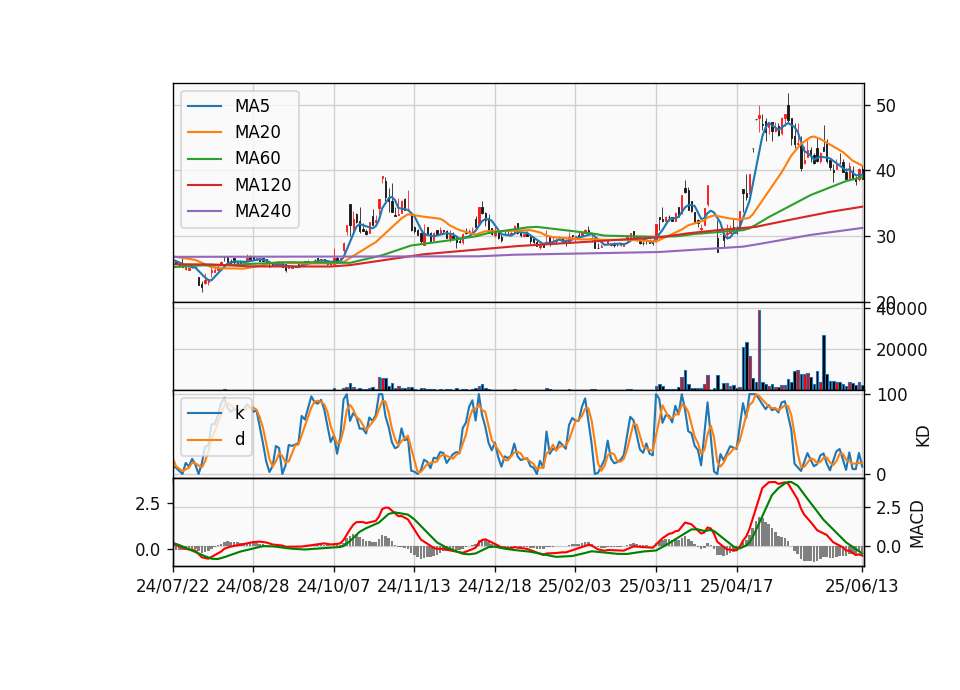Click the 24/11/13 date axis label

coord(414,586)
